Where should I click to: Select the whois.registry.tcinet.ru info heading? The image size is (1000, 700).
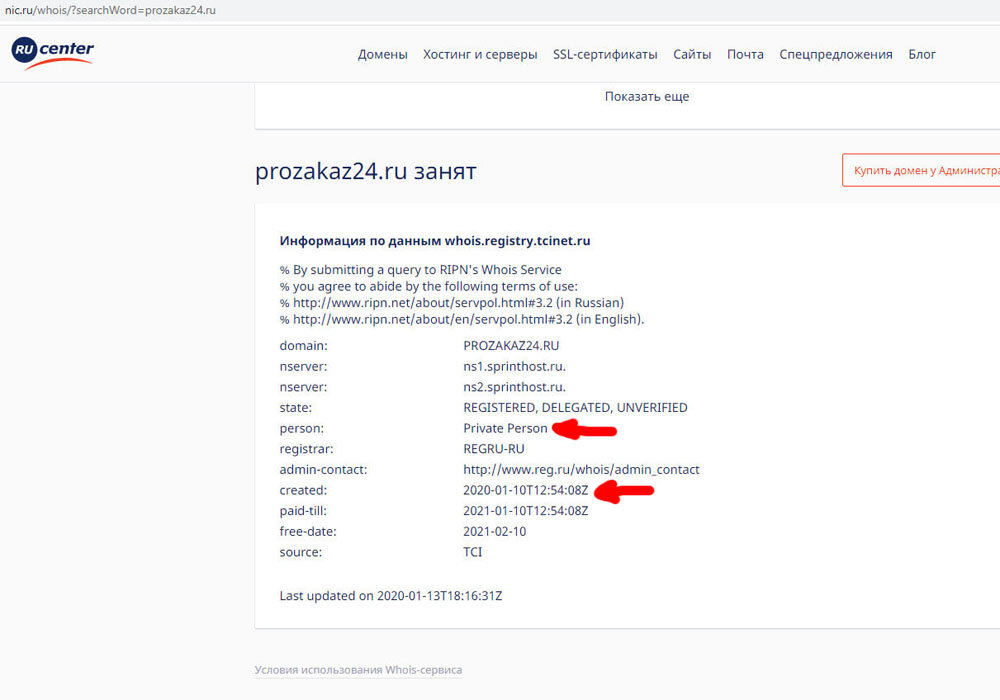(435, 241)
